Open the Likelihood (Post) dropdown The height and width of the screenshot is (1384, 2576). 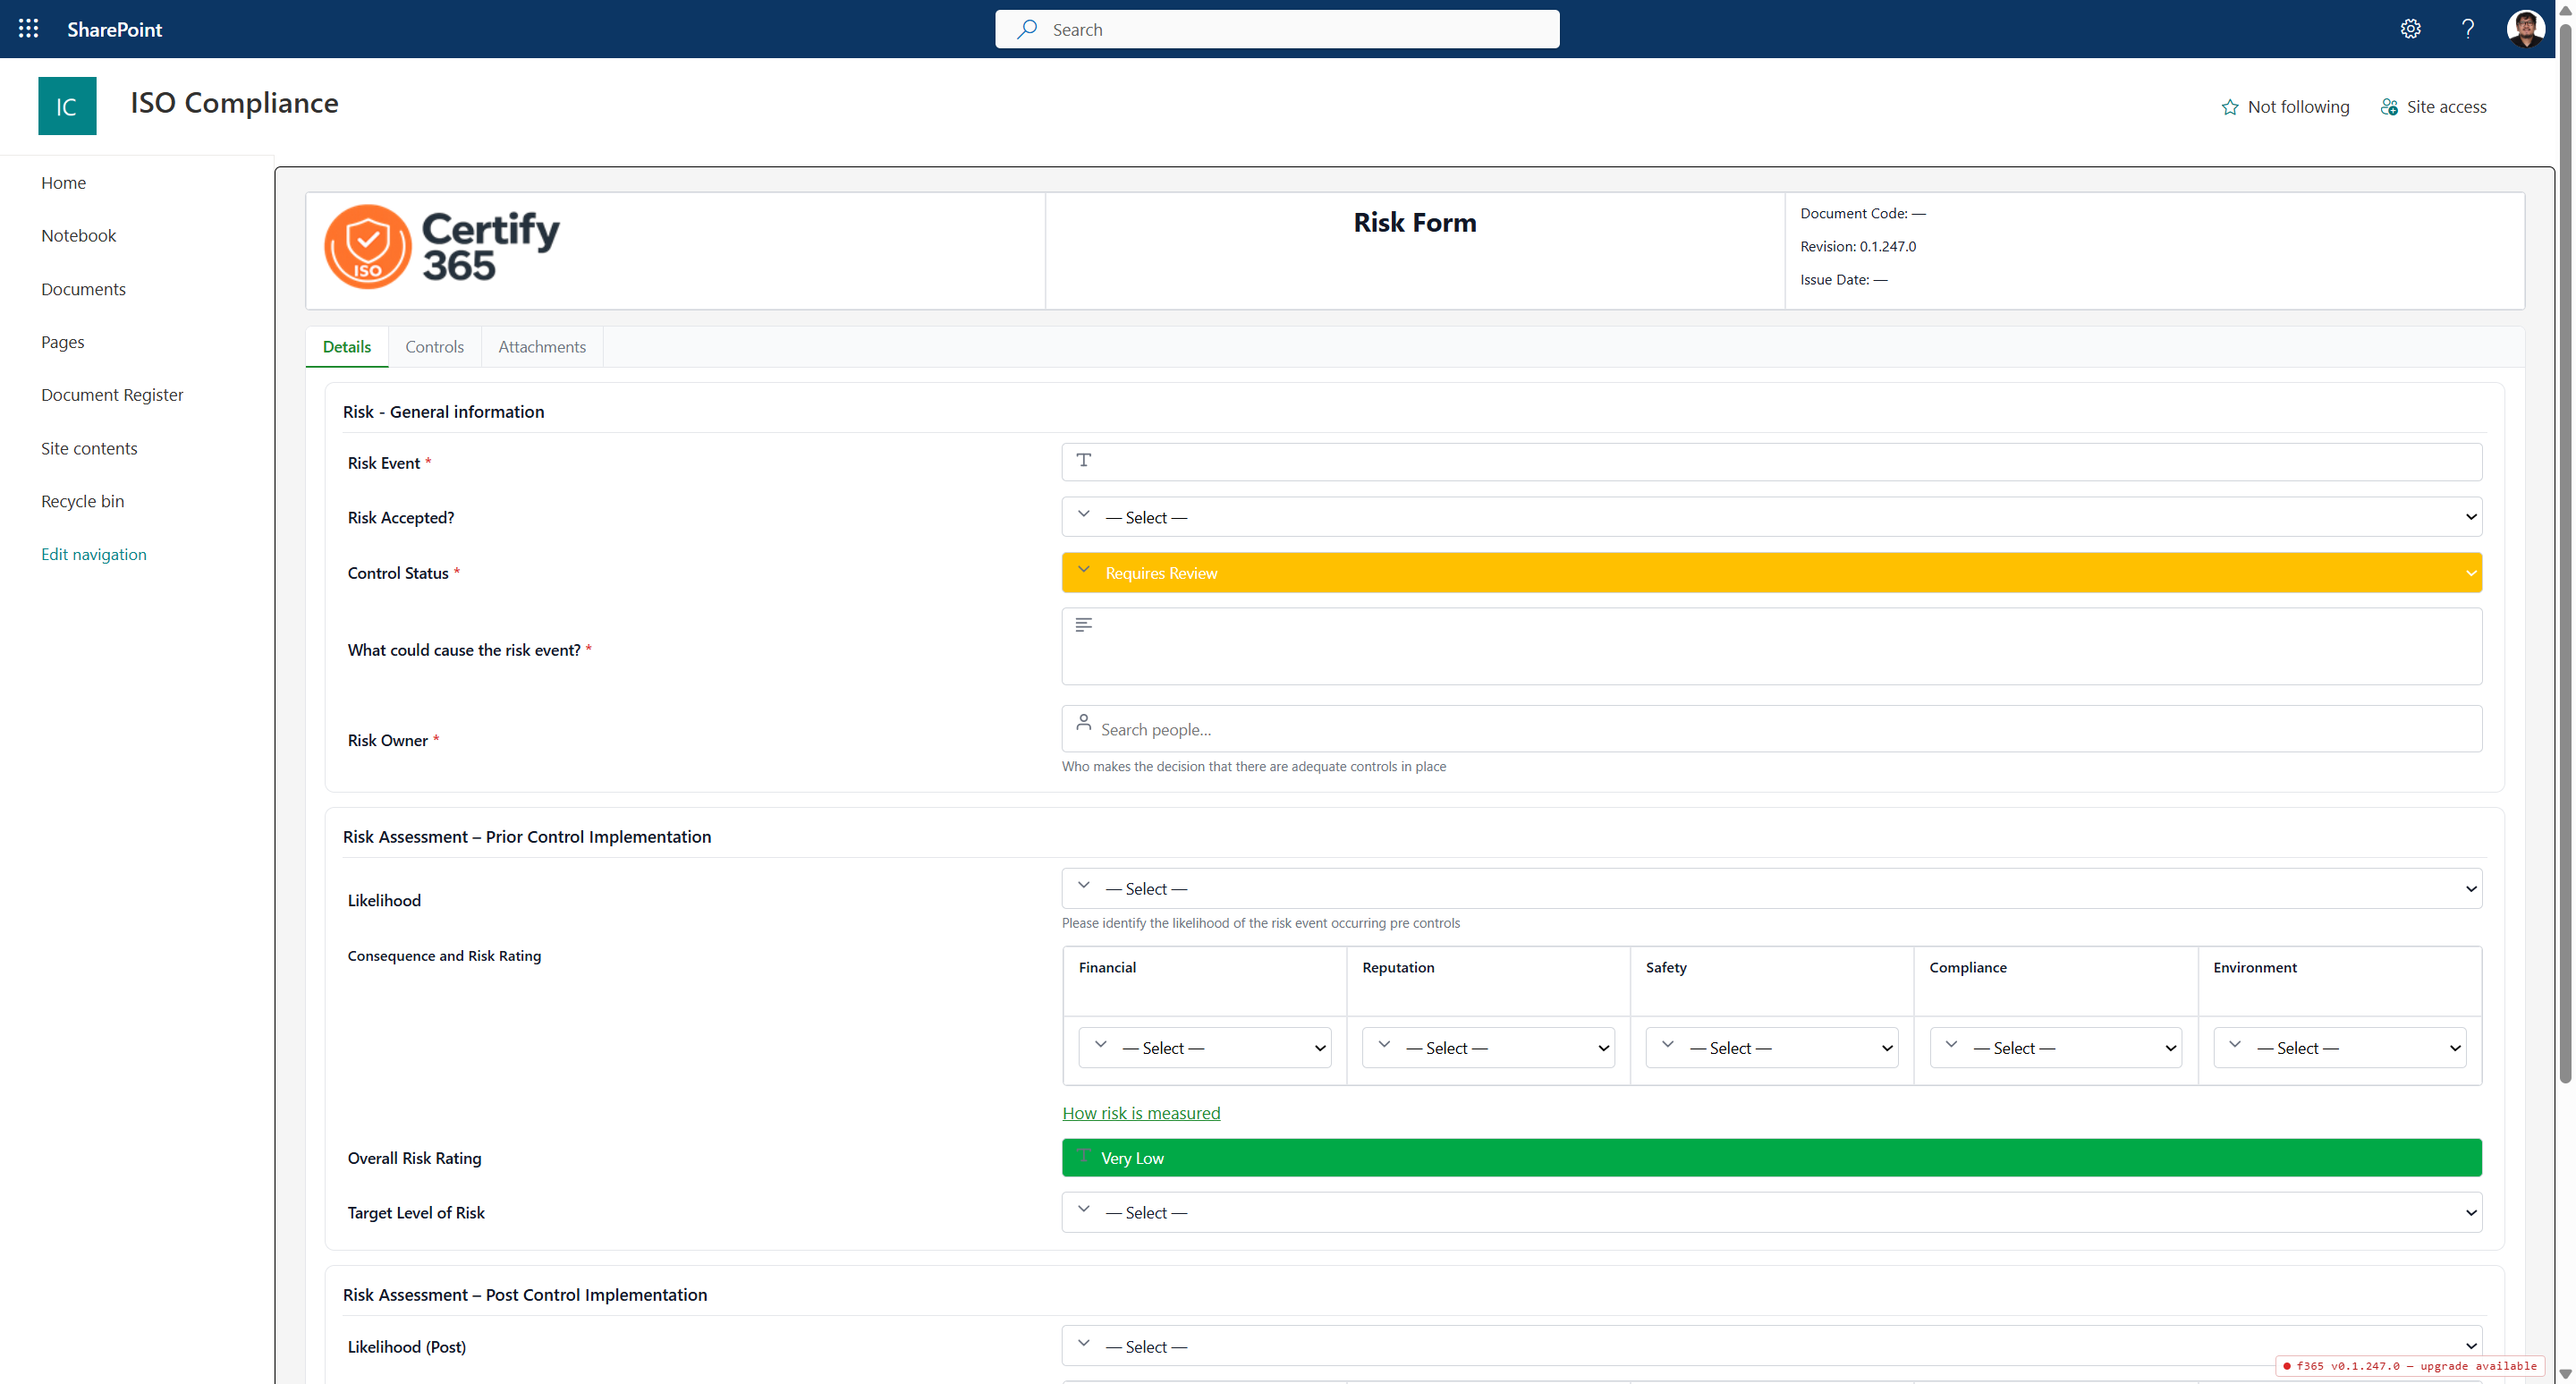point(1771,1346)
